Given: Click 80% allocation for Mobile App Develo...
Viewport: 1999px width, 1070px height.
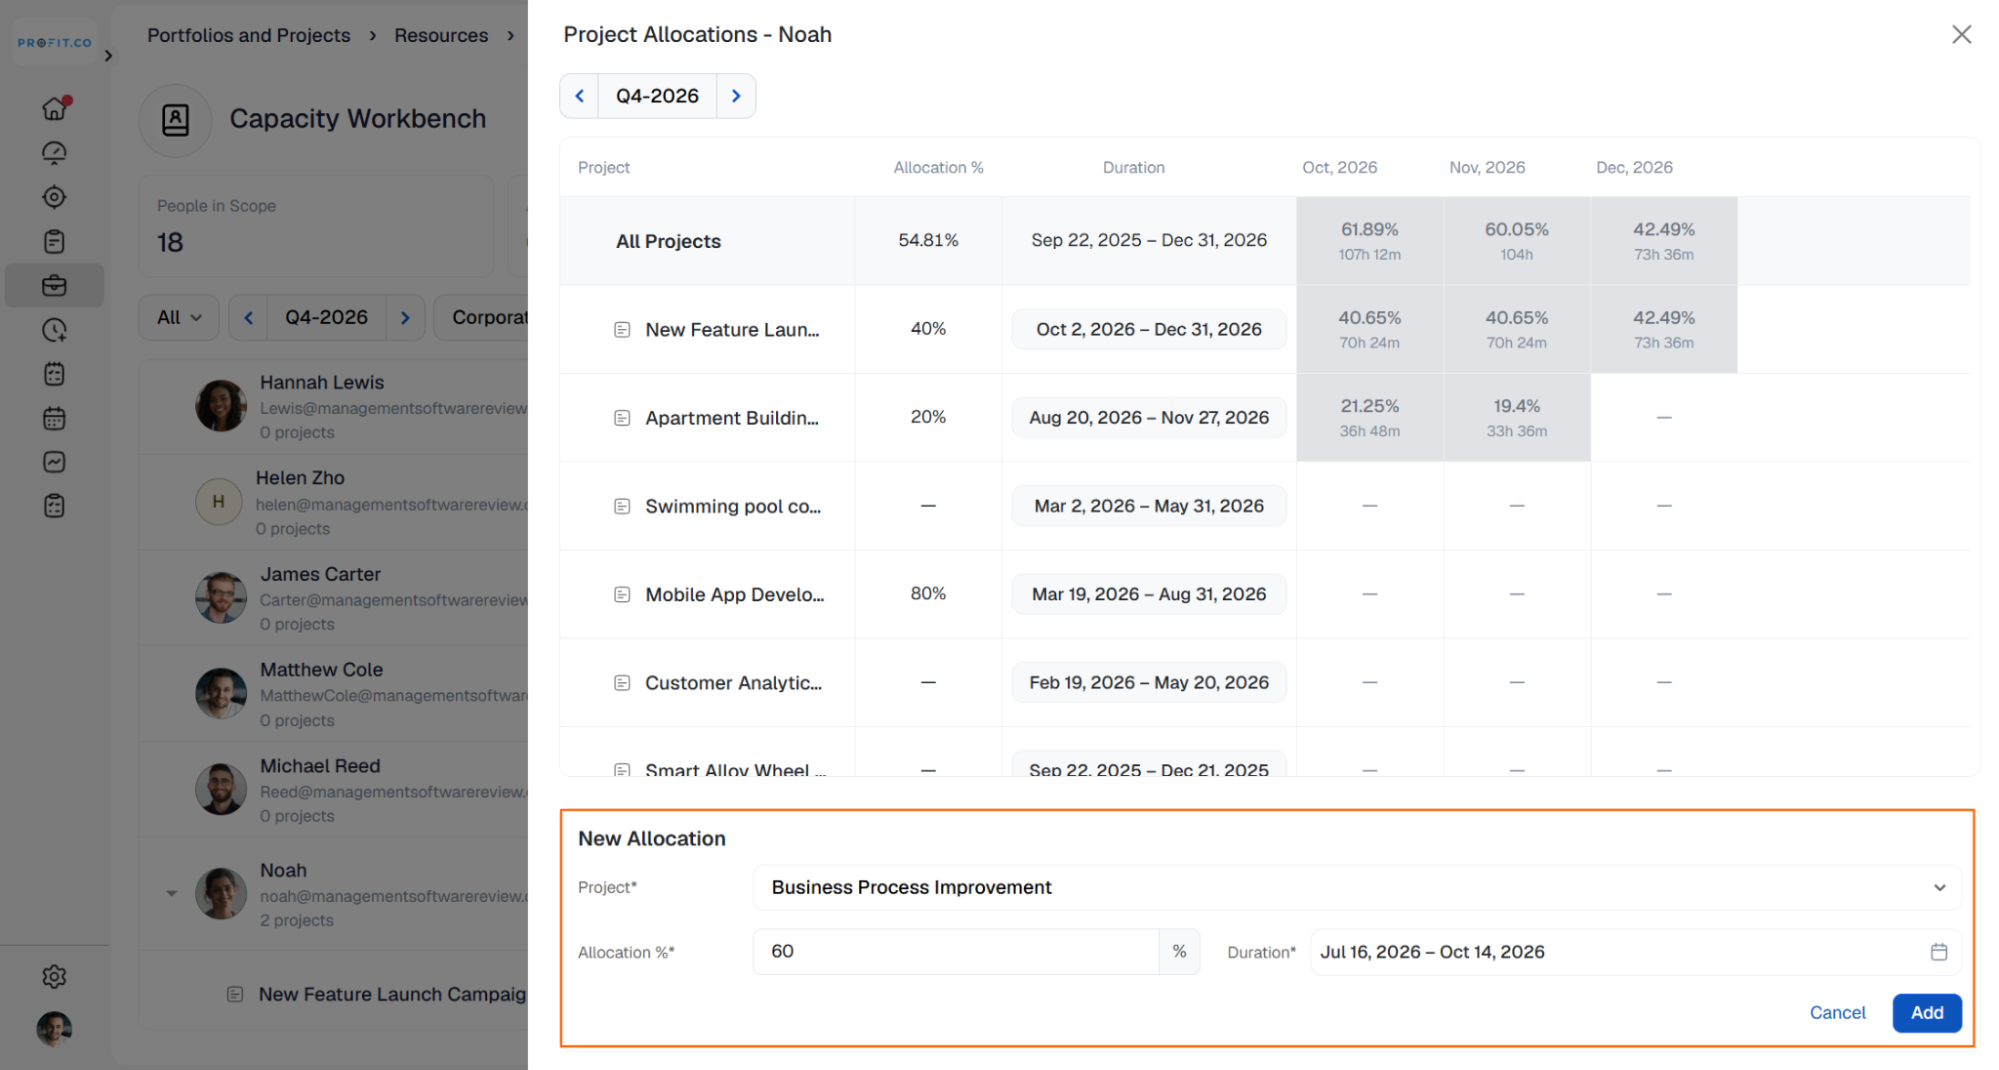Looking at the screenshot, I should (x=928, y=594).
